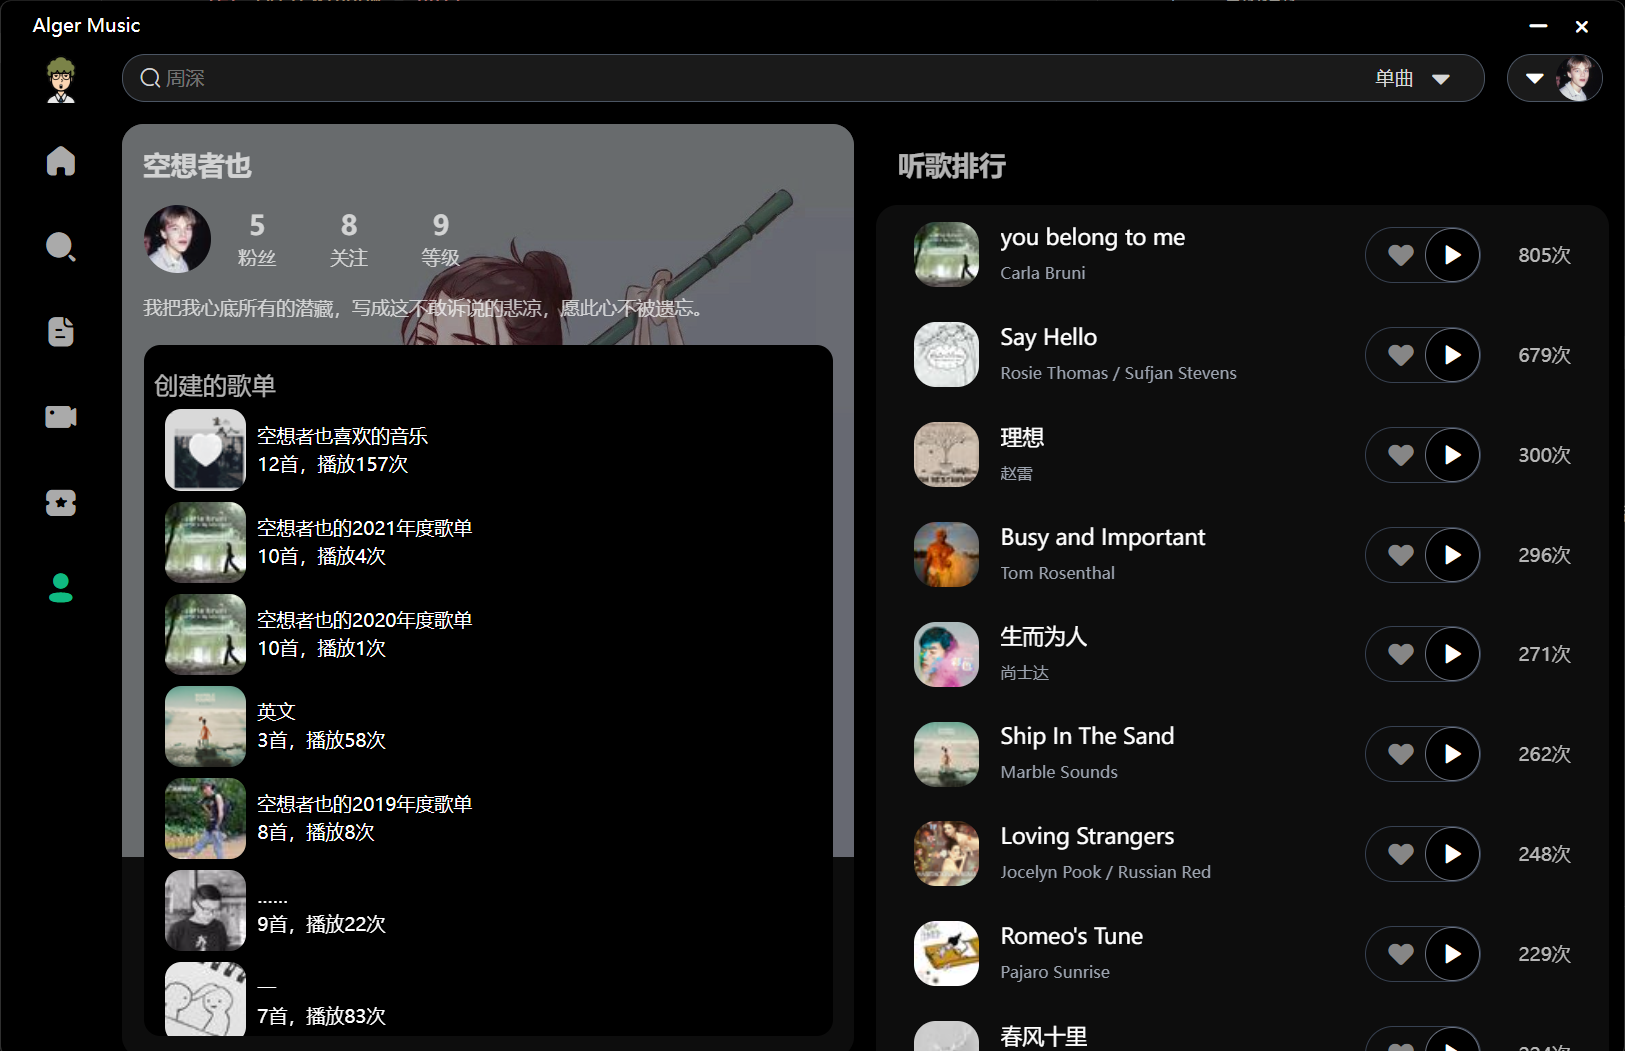The height and width of the screenshot is (1051, 1625).
Task: Like the song 'you belong to me'
Action: pyautogui.click(x=1399, y=255)
